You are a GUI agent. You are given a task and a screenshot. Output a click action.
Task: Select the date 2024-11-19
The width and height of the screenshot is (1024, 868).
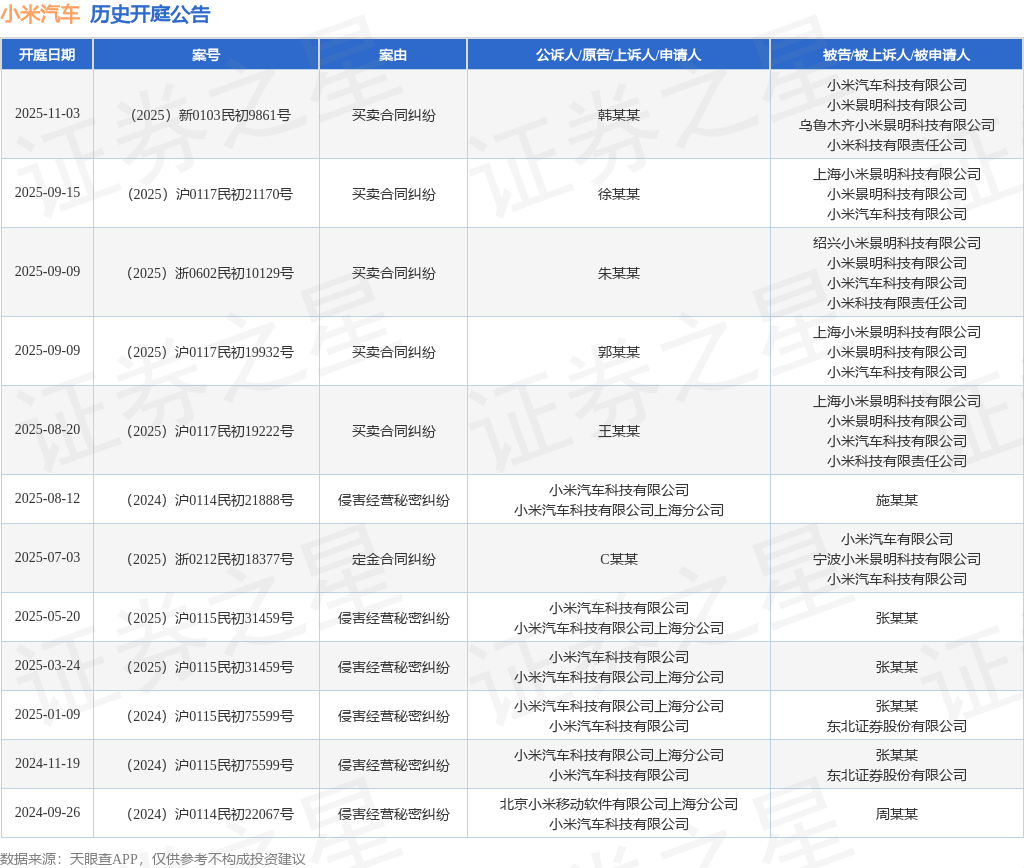point(48,764)
